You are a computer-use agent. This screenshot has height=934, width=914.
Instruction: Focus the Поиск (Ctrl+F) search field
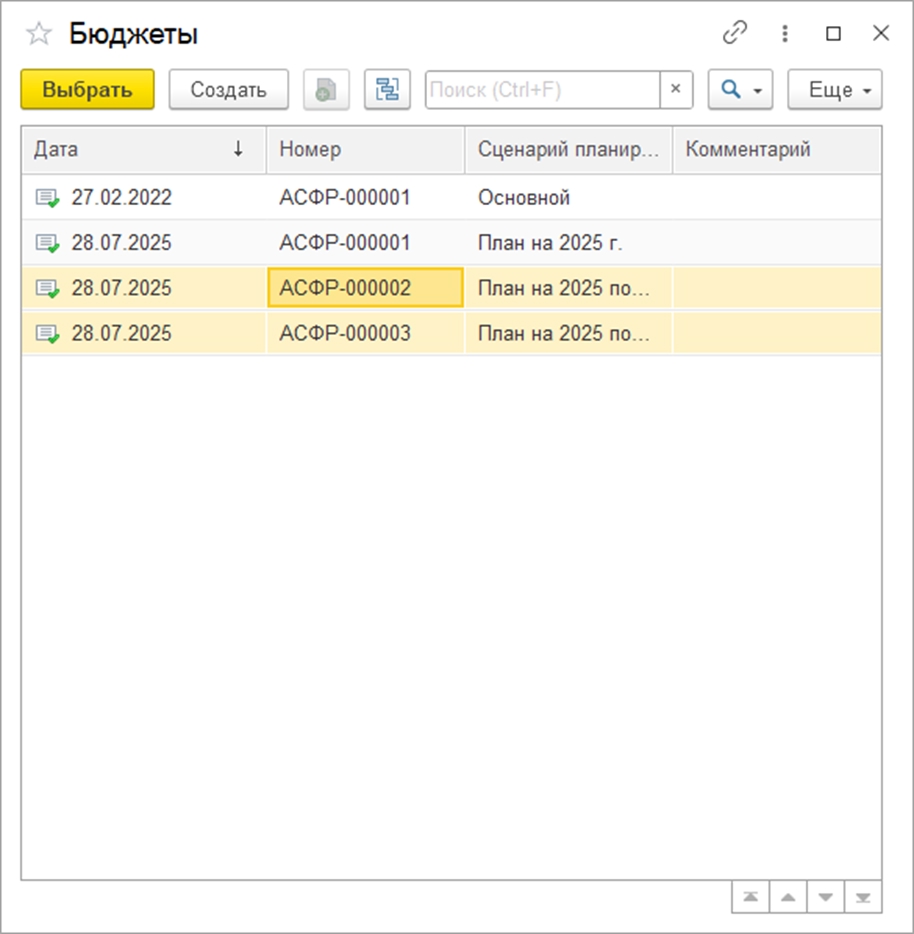(x=542, y=90)
